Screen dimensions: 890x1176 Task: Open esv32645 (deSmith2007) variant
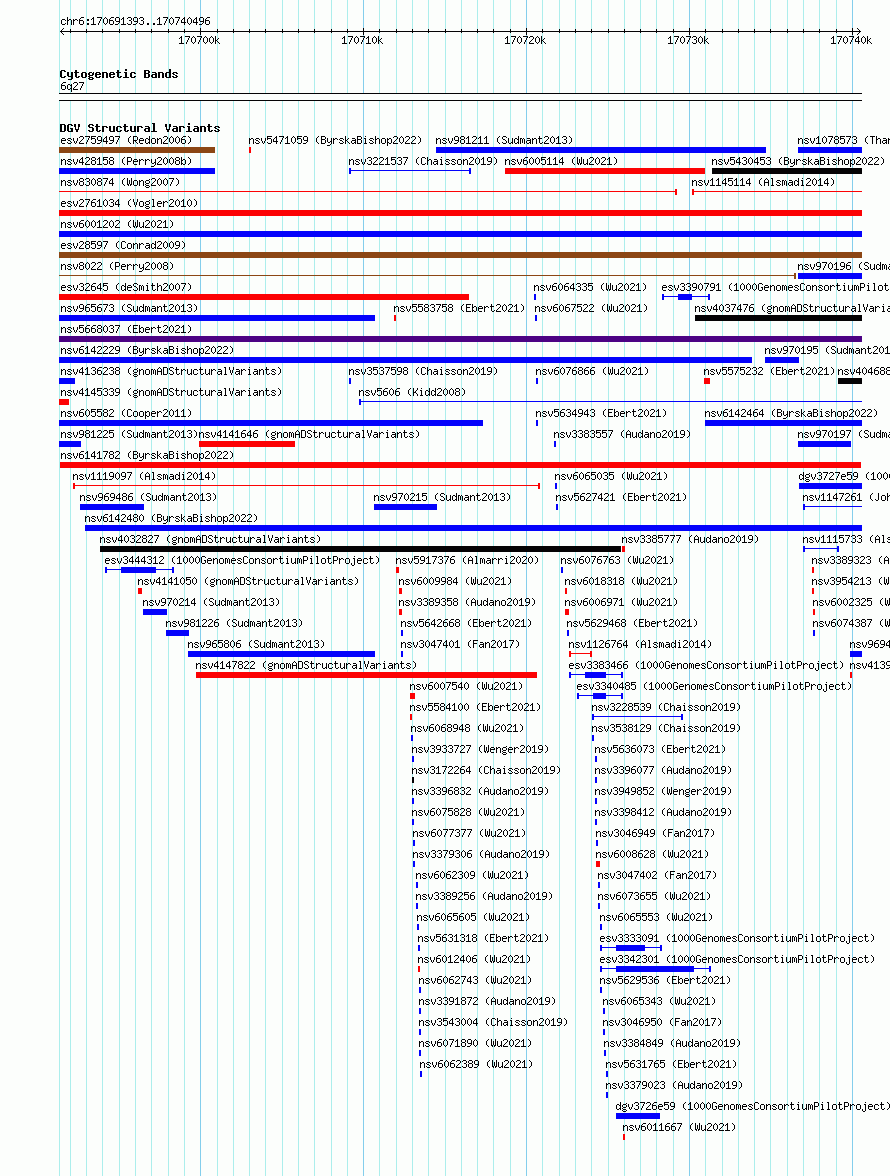click(x=126, y=287)
